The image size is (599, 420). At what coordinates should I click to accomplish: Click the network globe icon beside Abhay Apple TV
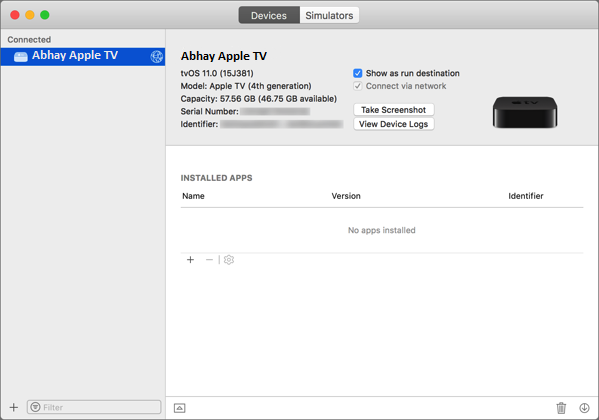coord(157,57)
